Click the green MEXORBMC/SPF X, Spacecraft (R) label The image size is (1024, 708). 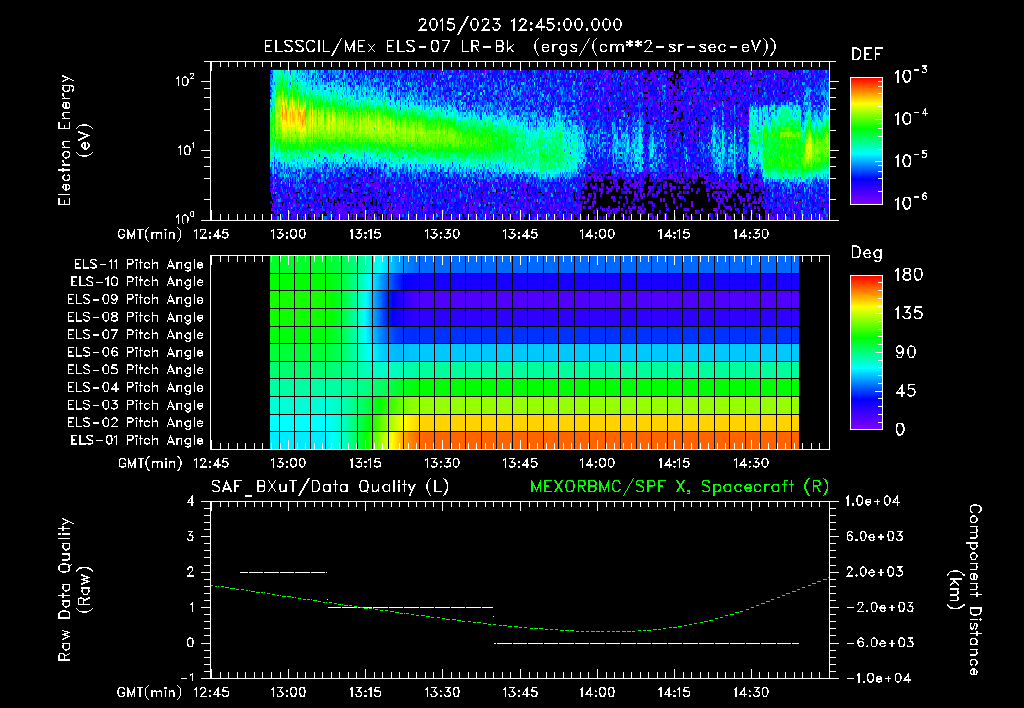pyautogui.click(x=679, y=487)
